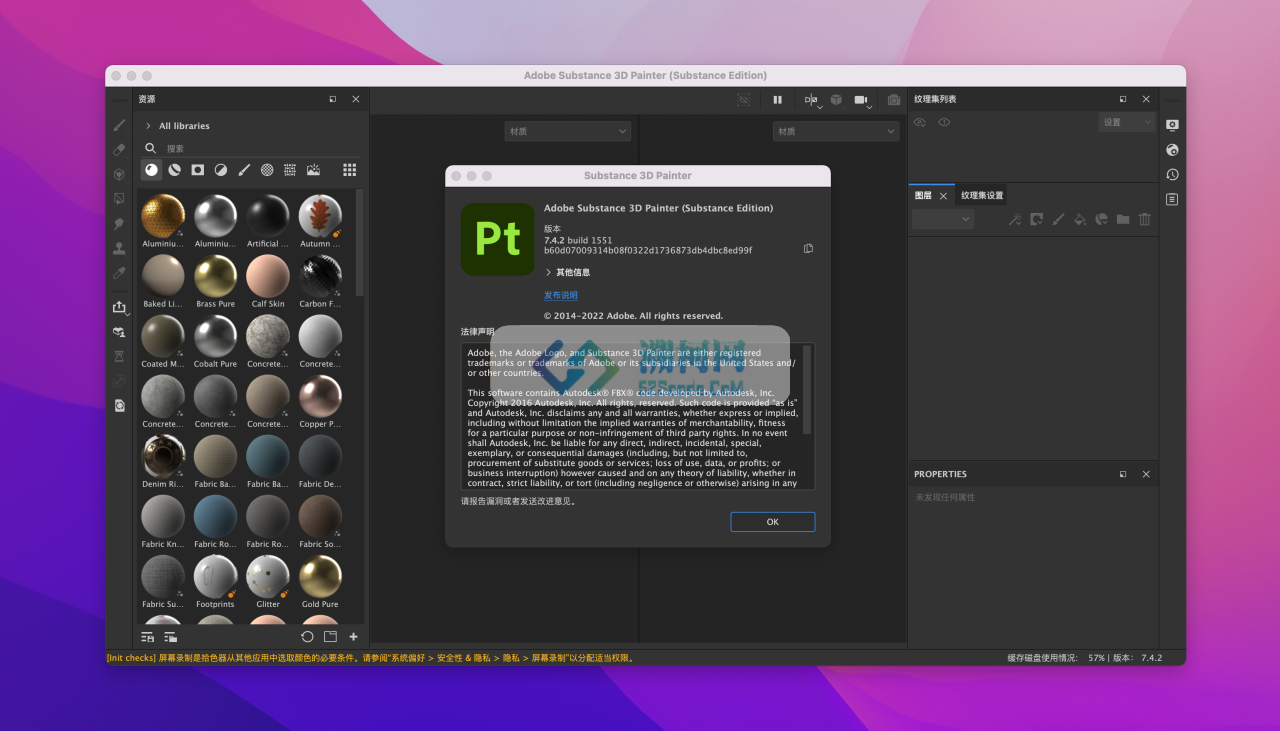Open symmetry options dropdown in viewport toolbar

pyautogui.click(x=812, y=100)
